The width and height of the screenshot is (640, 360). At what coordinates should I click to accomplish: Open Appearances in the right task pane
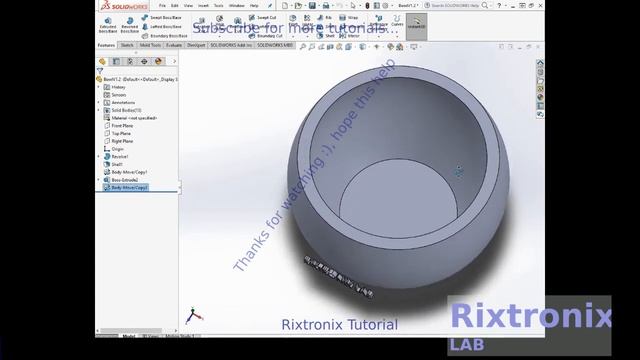[x=540, y=97]
